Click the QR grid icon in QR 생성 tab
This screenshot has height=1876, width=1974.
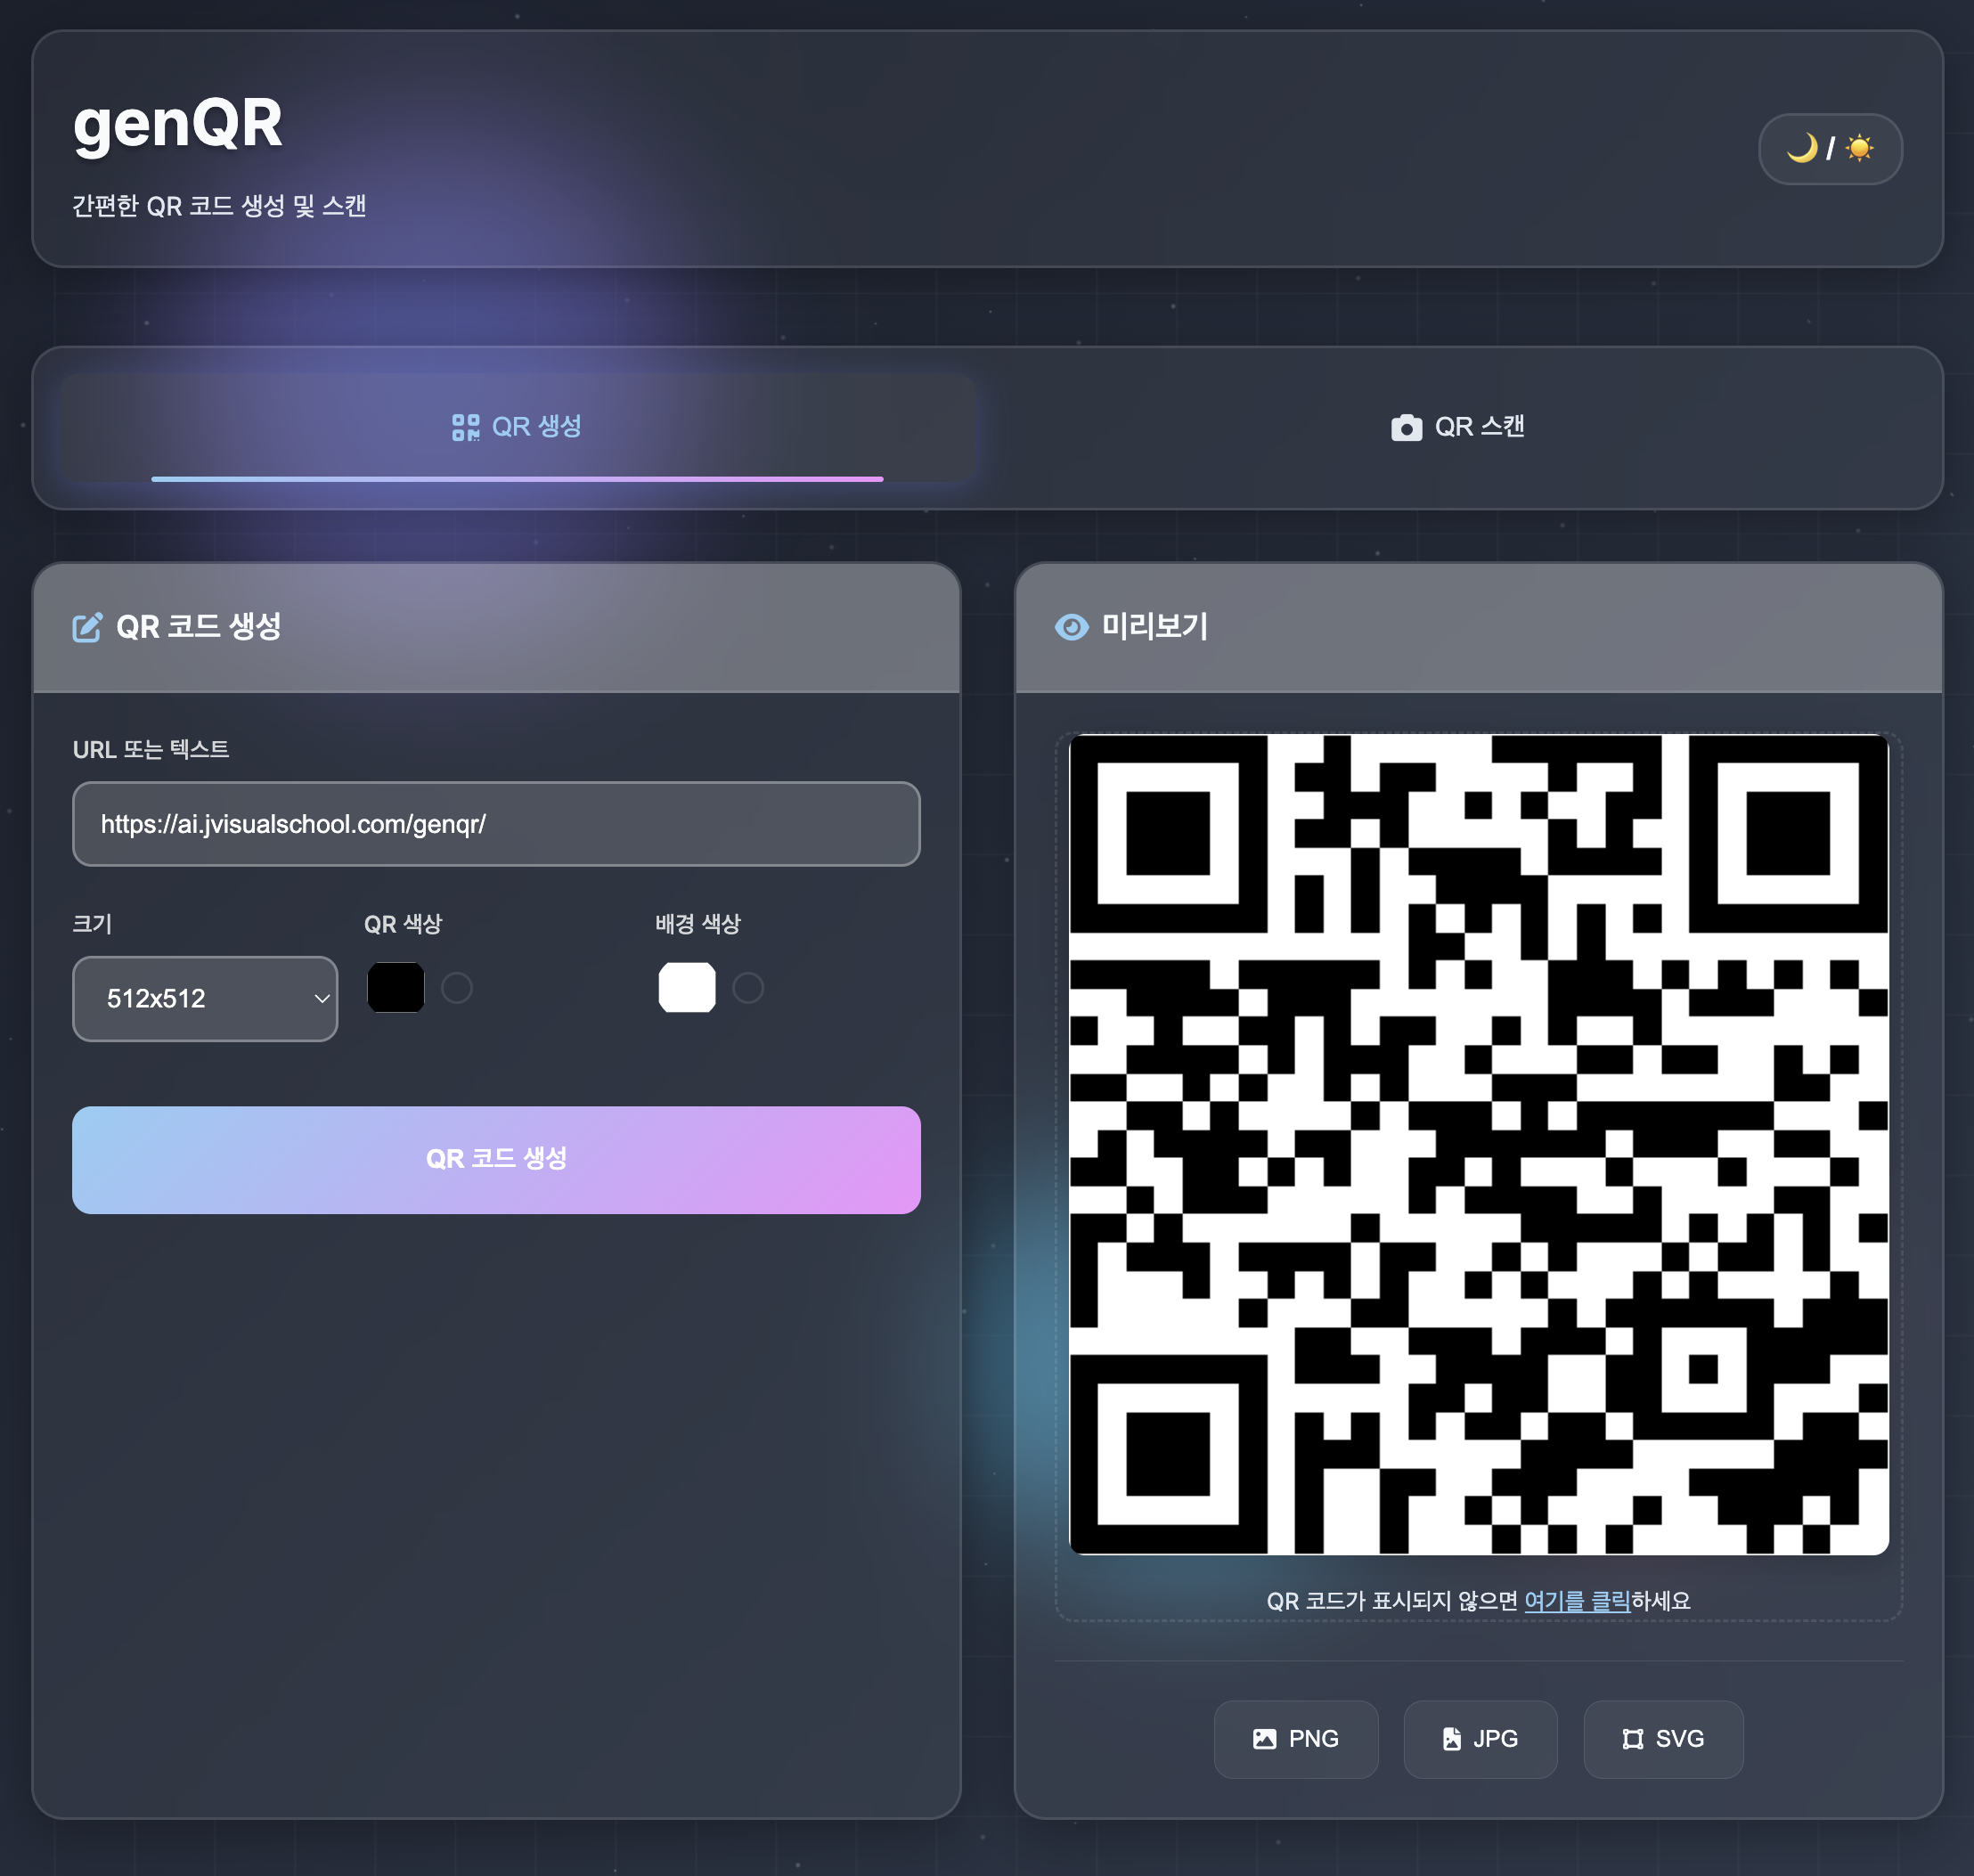coord(465,428)
